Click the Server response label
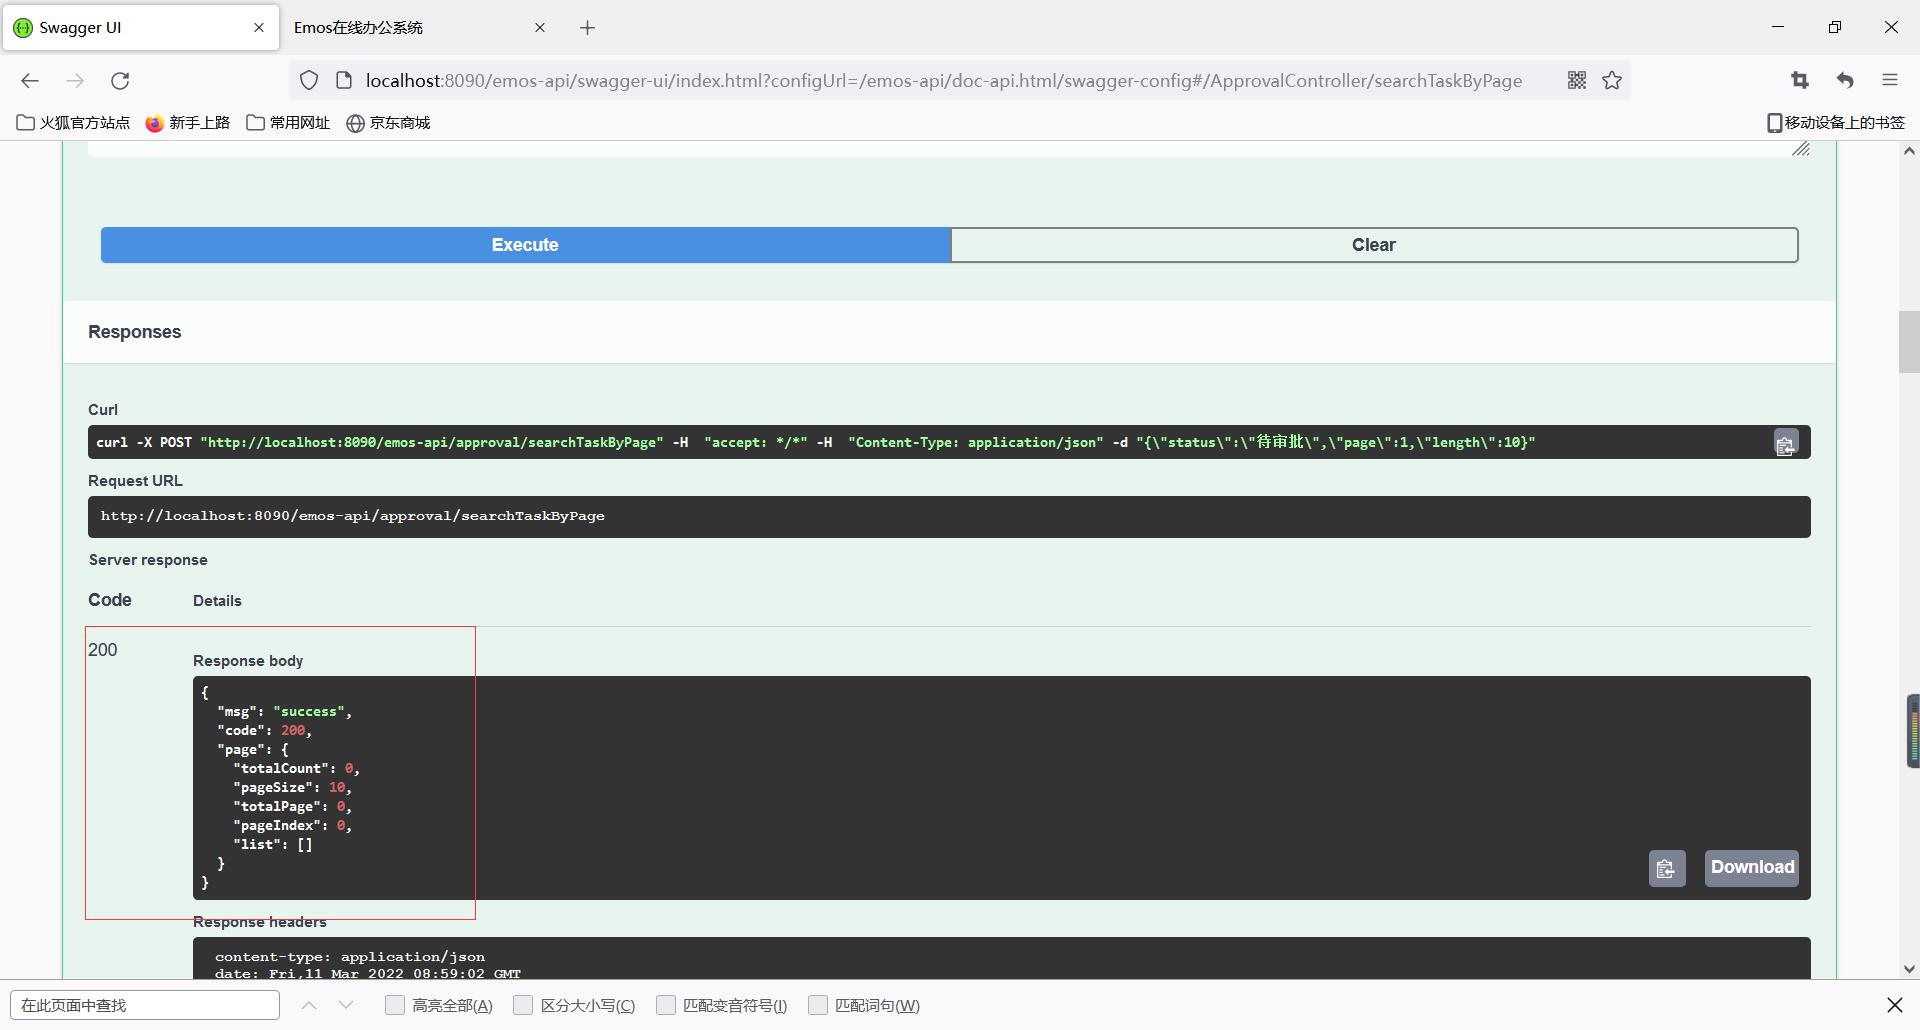 pos(148,560)
